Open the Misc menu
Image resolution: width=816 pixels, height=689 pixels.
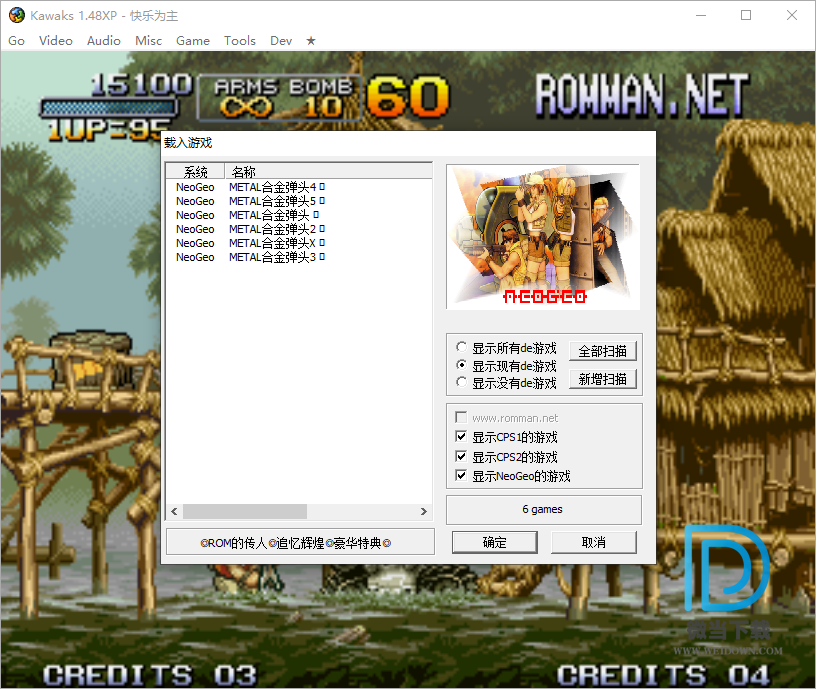point(148,41)
